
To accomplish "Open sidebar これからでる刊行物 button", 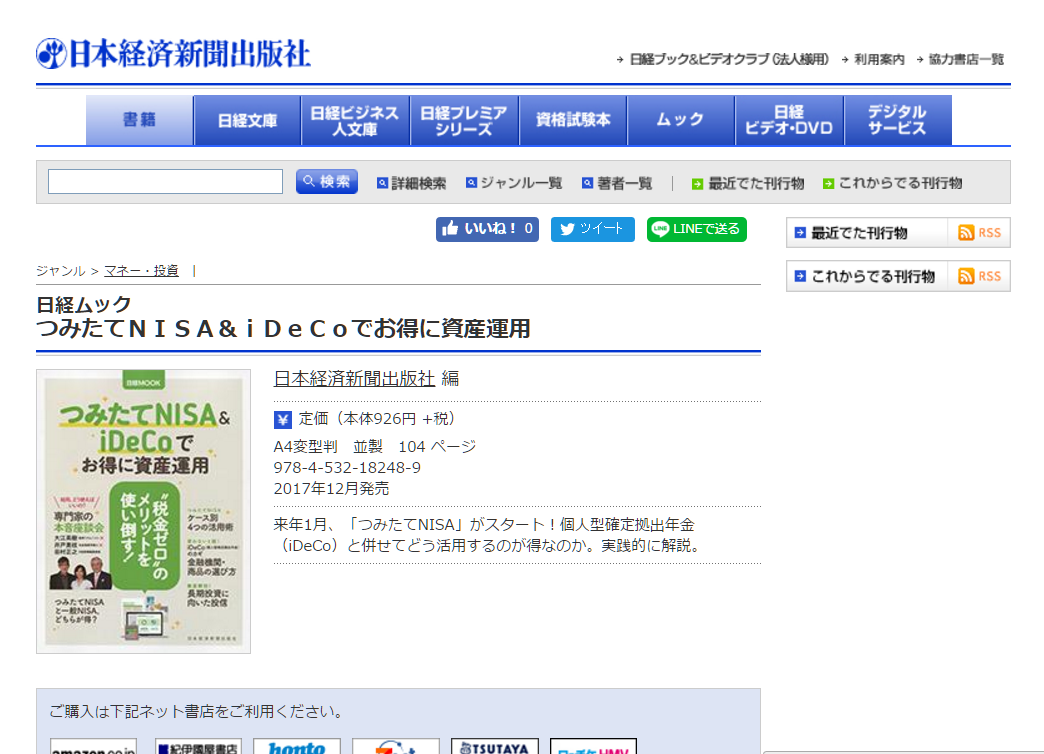I will (867, 276).
